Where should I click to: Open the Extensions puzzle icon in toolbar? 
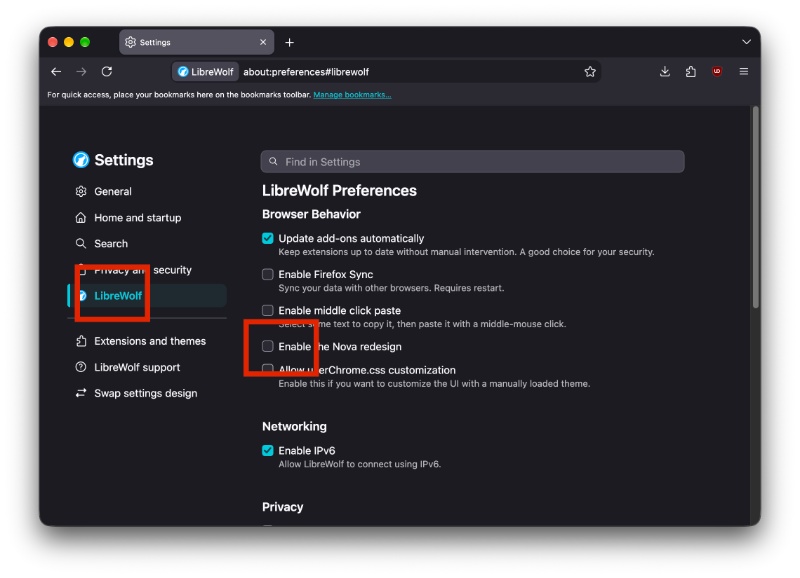click(690, 71)
